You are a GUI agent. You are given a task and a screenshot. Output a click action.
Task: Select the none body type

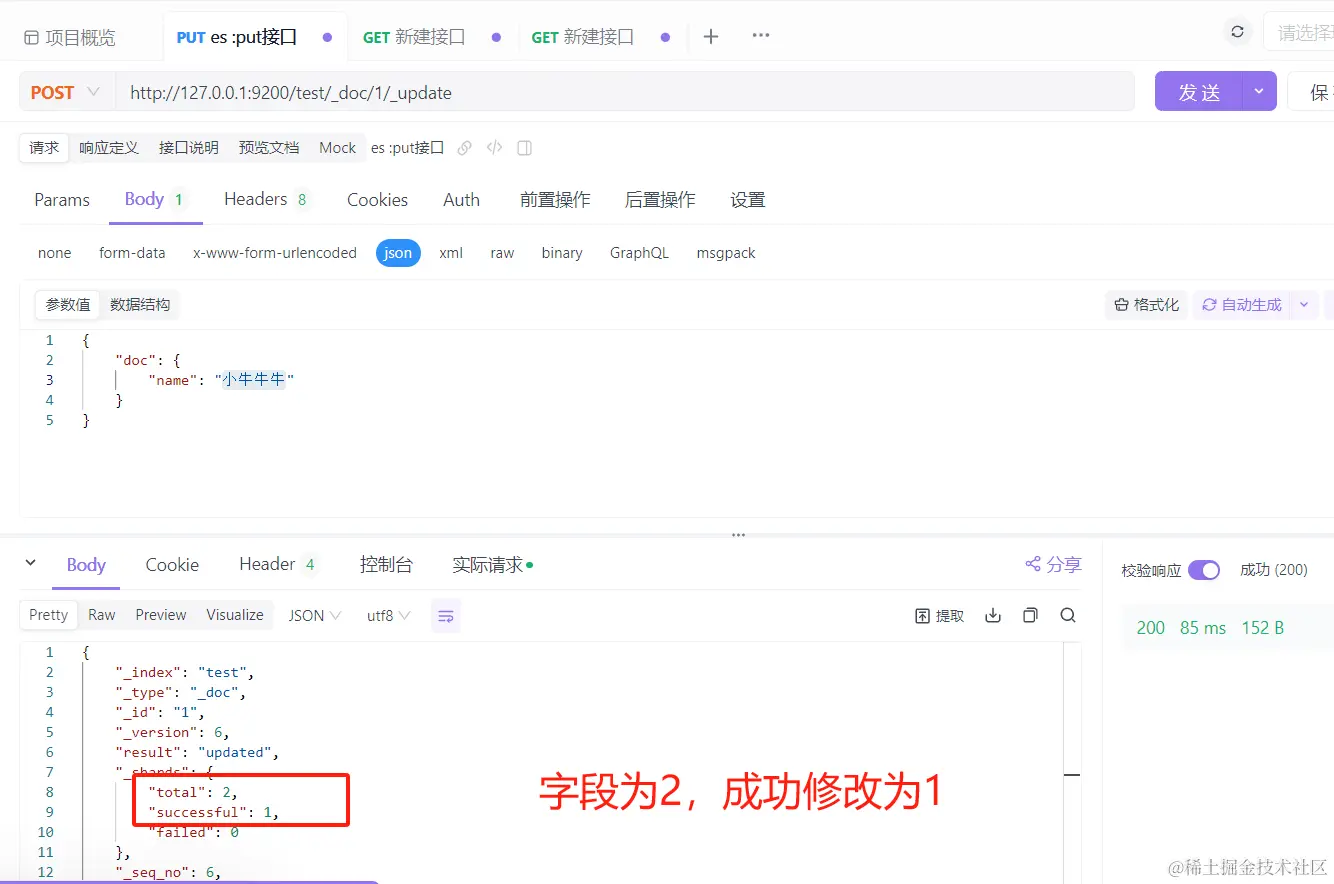tap(55, 253)
